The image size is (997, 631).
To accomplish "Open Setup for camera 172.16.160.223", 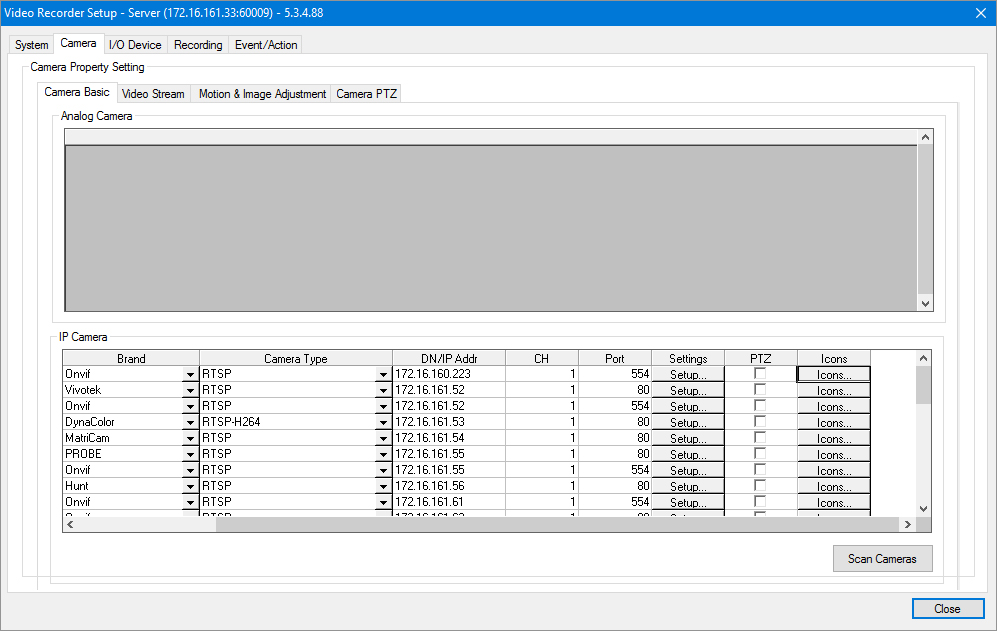I will (x=688, y=374).
